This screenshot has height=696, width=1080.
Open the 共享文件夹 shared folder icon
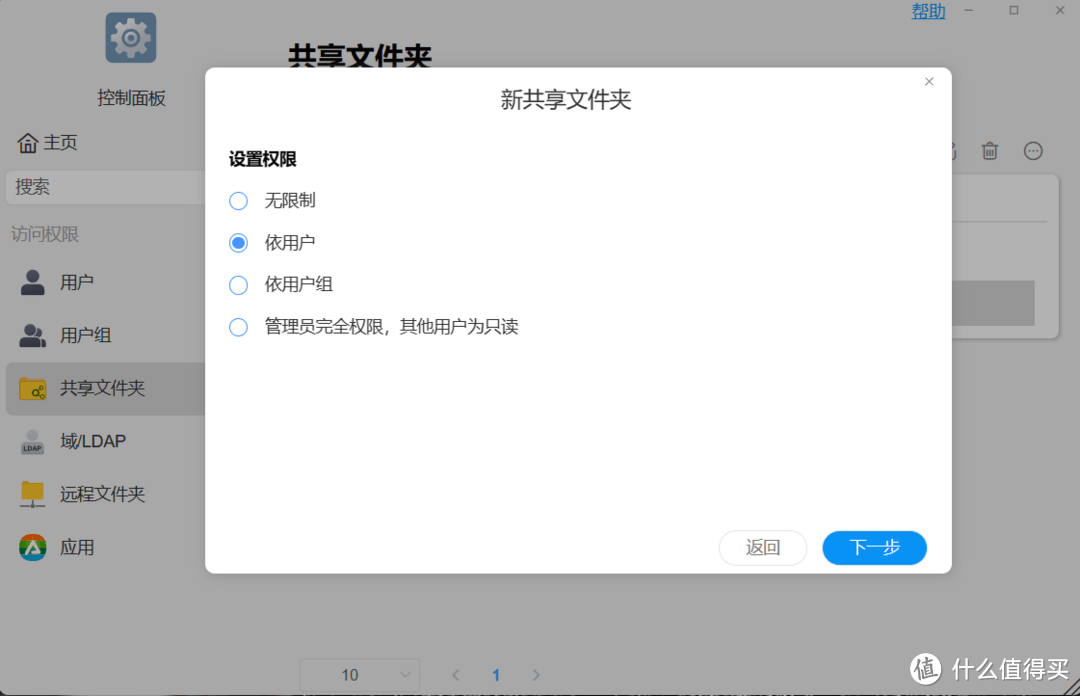[32, 389]
